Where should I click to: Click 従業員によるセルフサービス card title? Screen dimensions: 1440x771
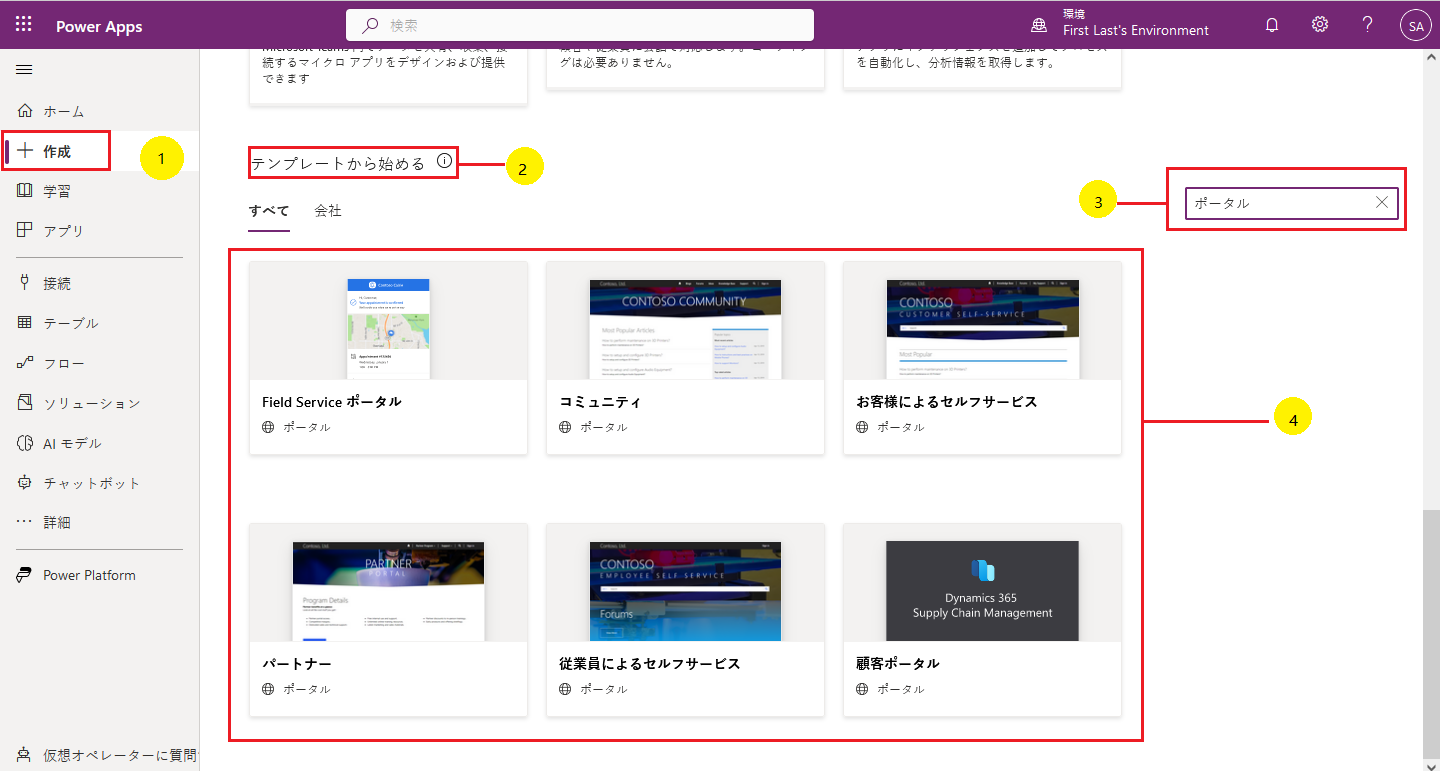[649, 664]
